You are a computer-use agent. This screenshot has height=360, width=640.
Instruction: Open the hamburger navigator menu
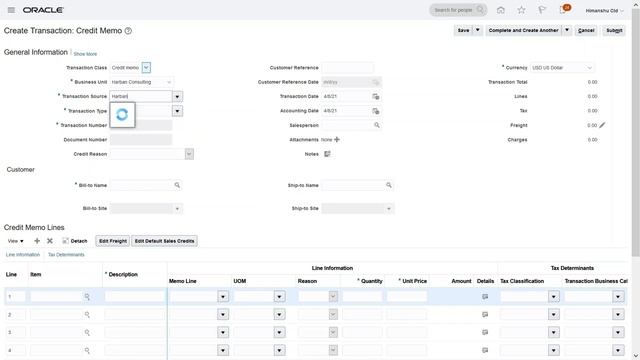tap(11, 10)
